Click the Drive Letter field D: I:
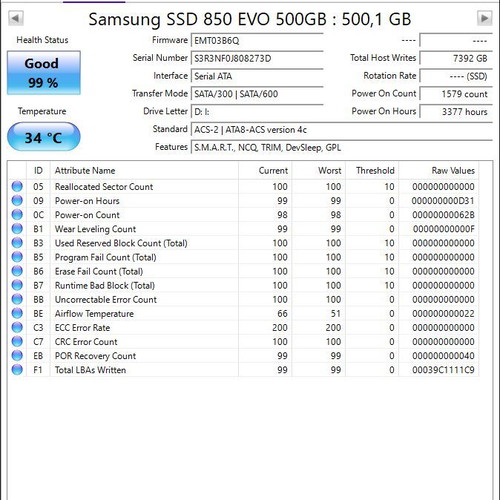500x500 pixels. 257,112
